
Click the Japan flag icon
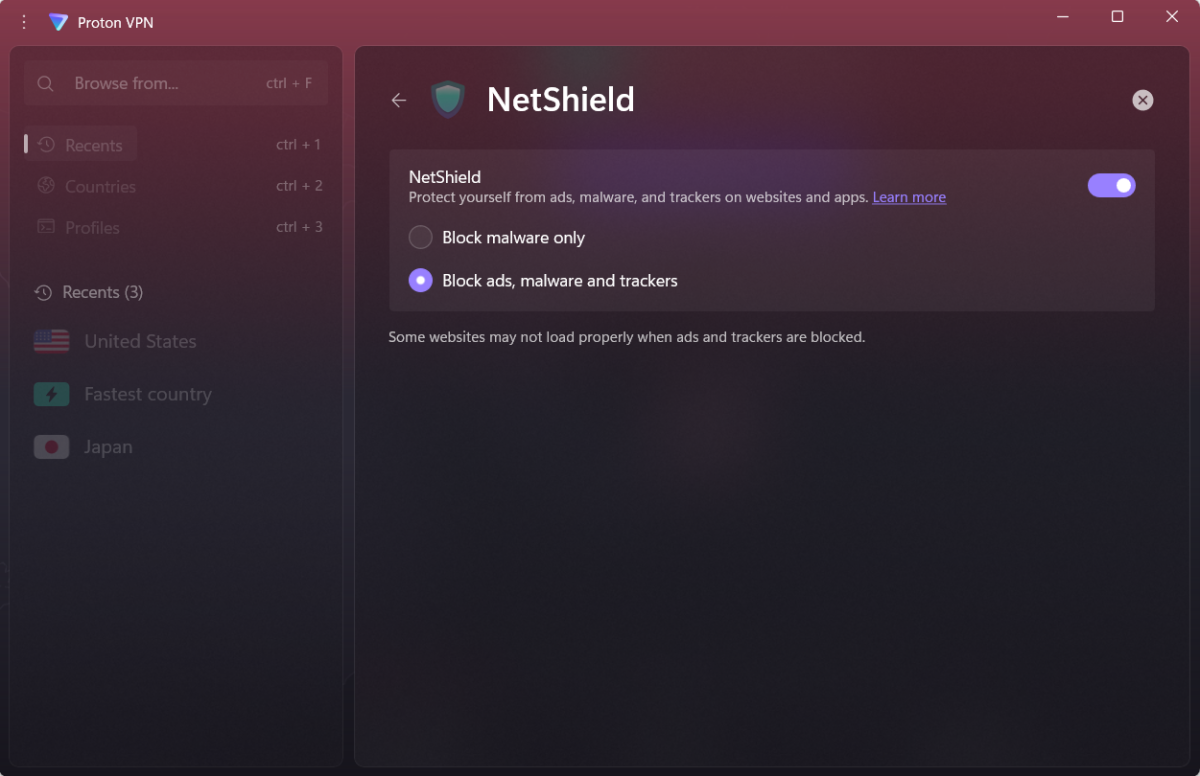point(52,447)
